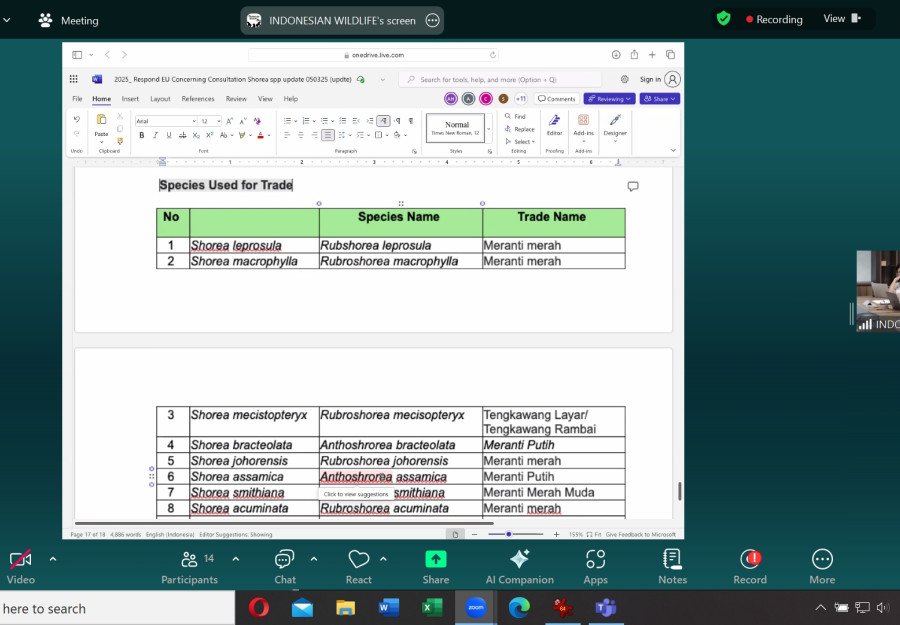
Task: Toggle Zoom video on
Action: pyautogui.click(x=20, y=559)
